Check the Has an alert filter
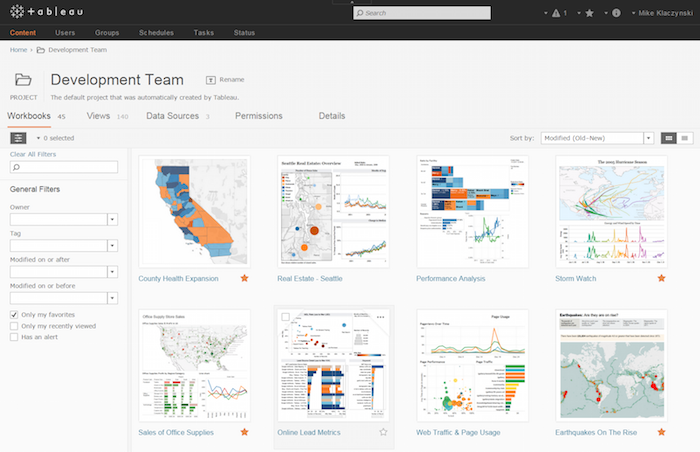700x452 pixels. click(13, 338)
